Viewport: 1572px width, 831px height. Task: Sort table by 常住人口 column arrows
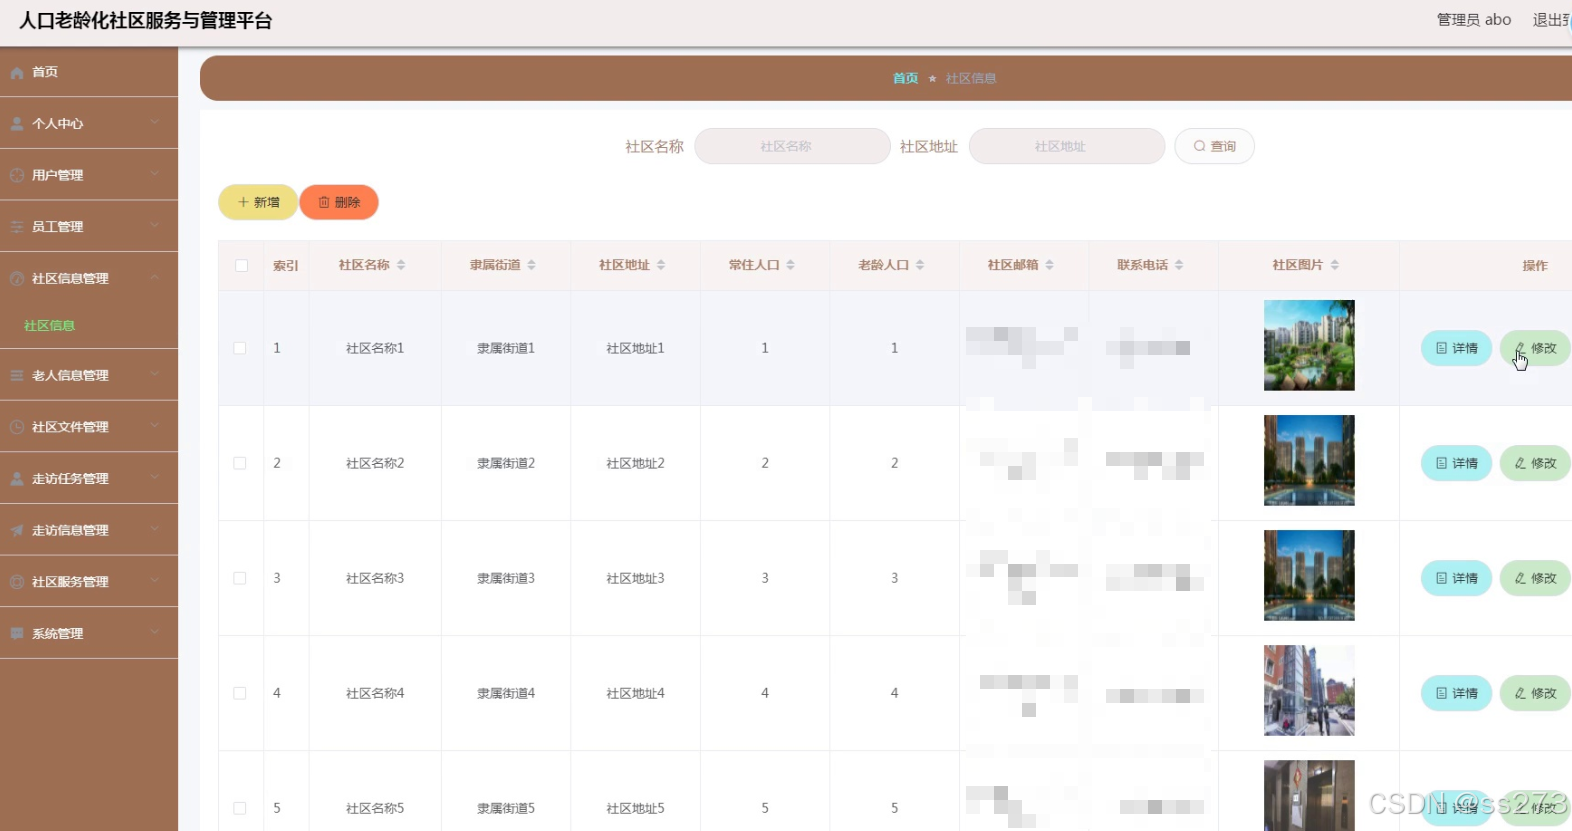791,265
